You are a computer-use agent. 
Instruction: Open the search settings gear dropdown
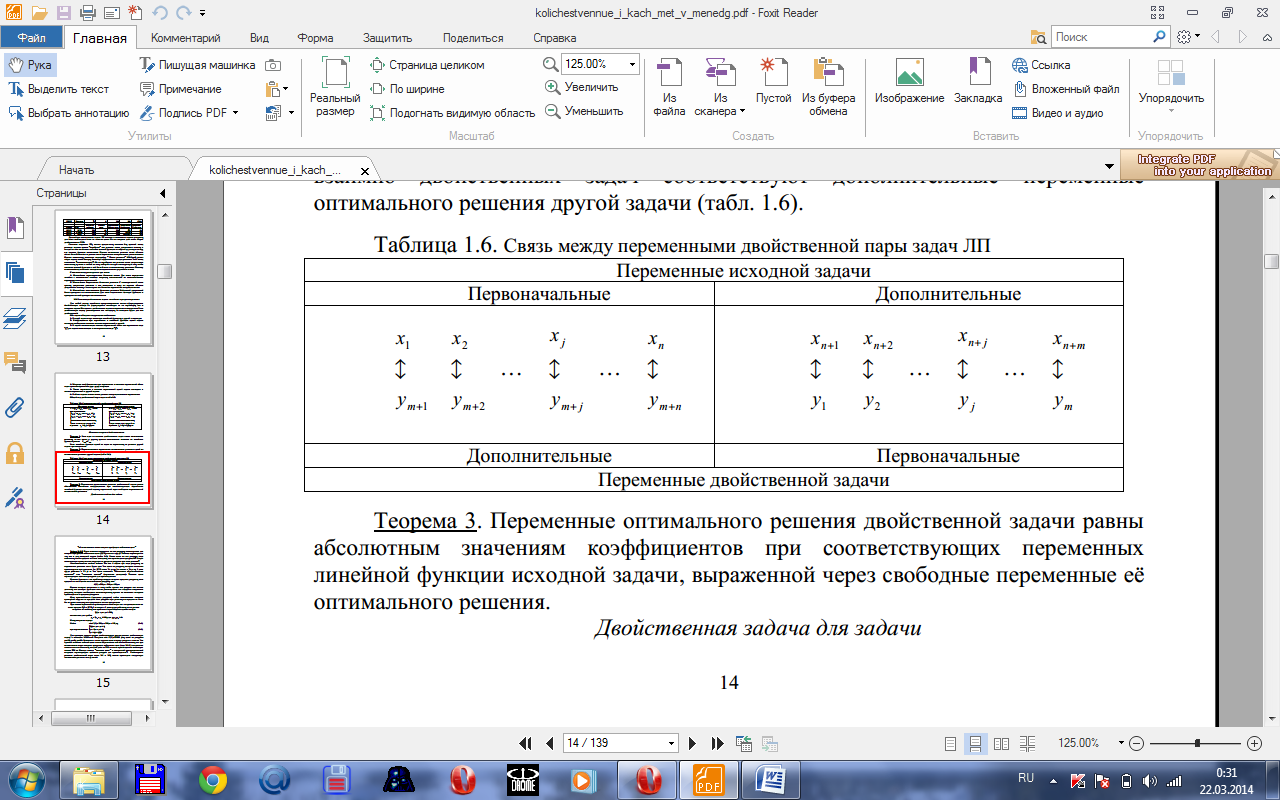pos(1188,37)
